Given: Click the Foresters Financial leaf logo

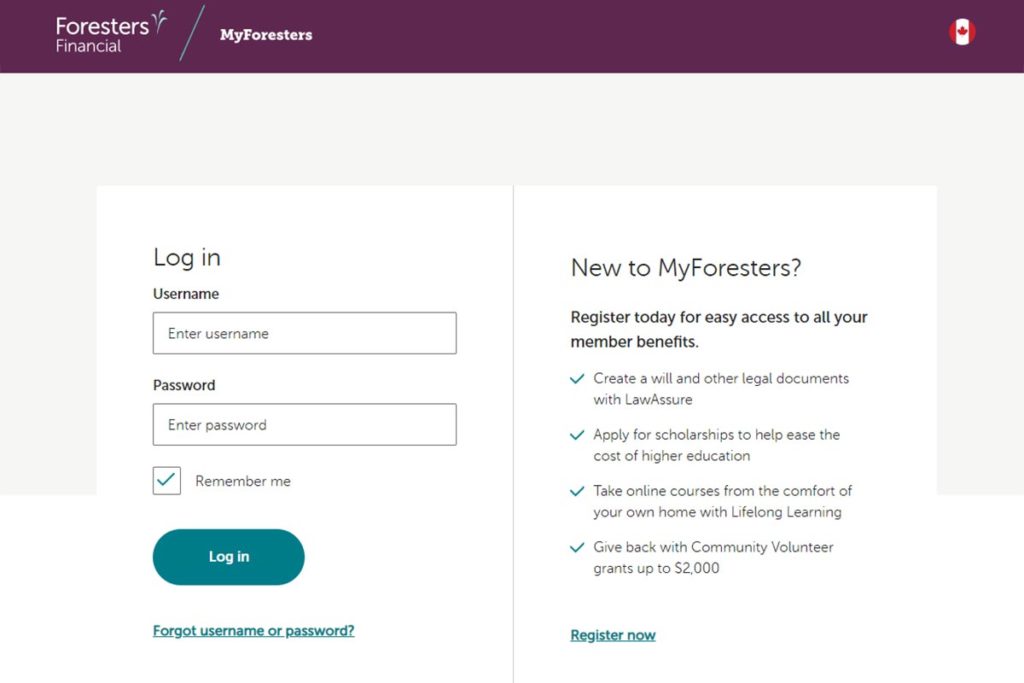Looking at the screenshot, I should pyautogui.click(x=110, y=34).
